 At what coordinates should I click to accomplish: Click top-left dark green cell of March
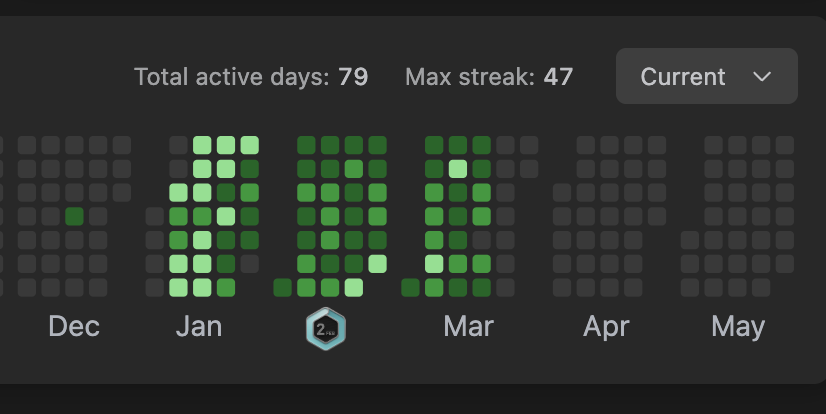point(434,145)
